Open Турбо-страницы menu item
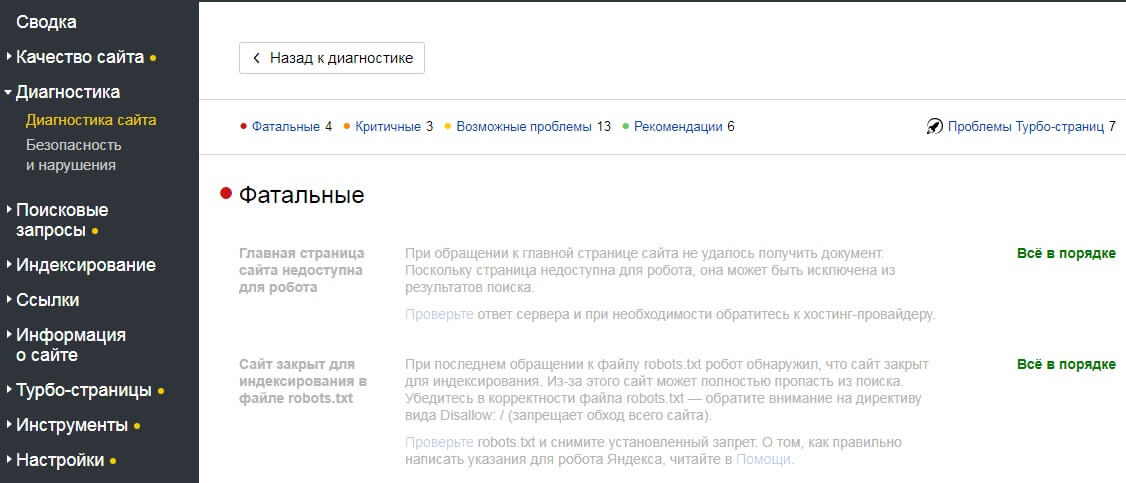 click(x=83, y=390)
